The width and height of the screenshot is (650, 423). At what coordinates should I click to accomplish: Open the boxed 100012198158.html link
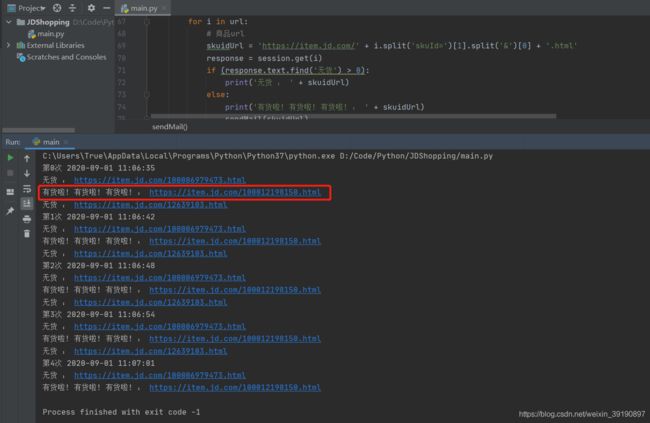pos(235,192)
